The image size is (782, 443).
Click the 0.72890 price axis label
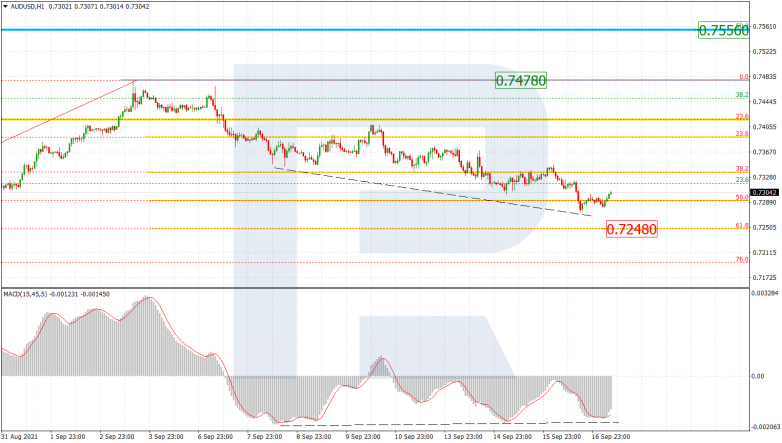tap(766, 203)
